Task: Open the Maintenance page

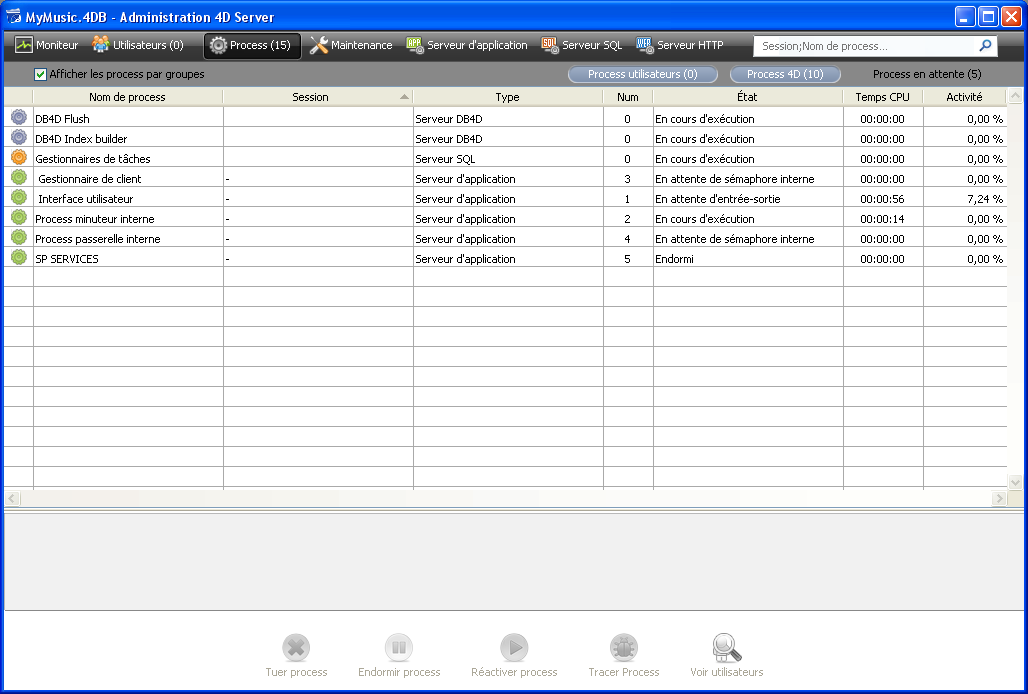Action: click(351, 45)
